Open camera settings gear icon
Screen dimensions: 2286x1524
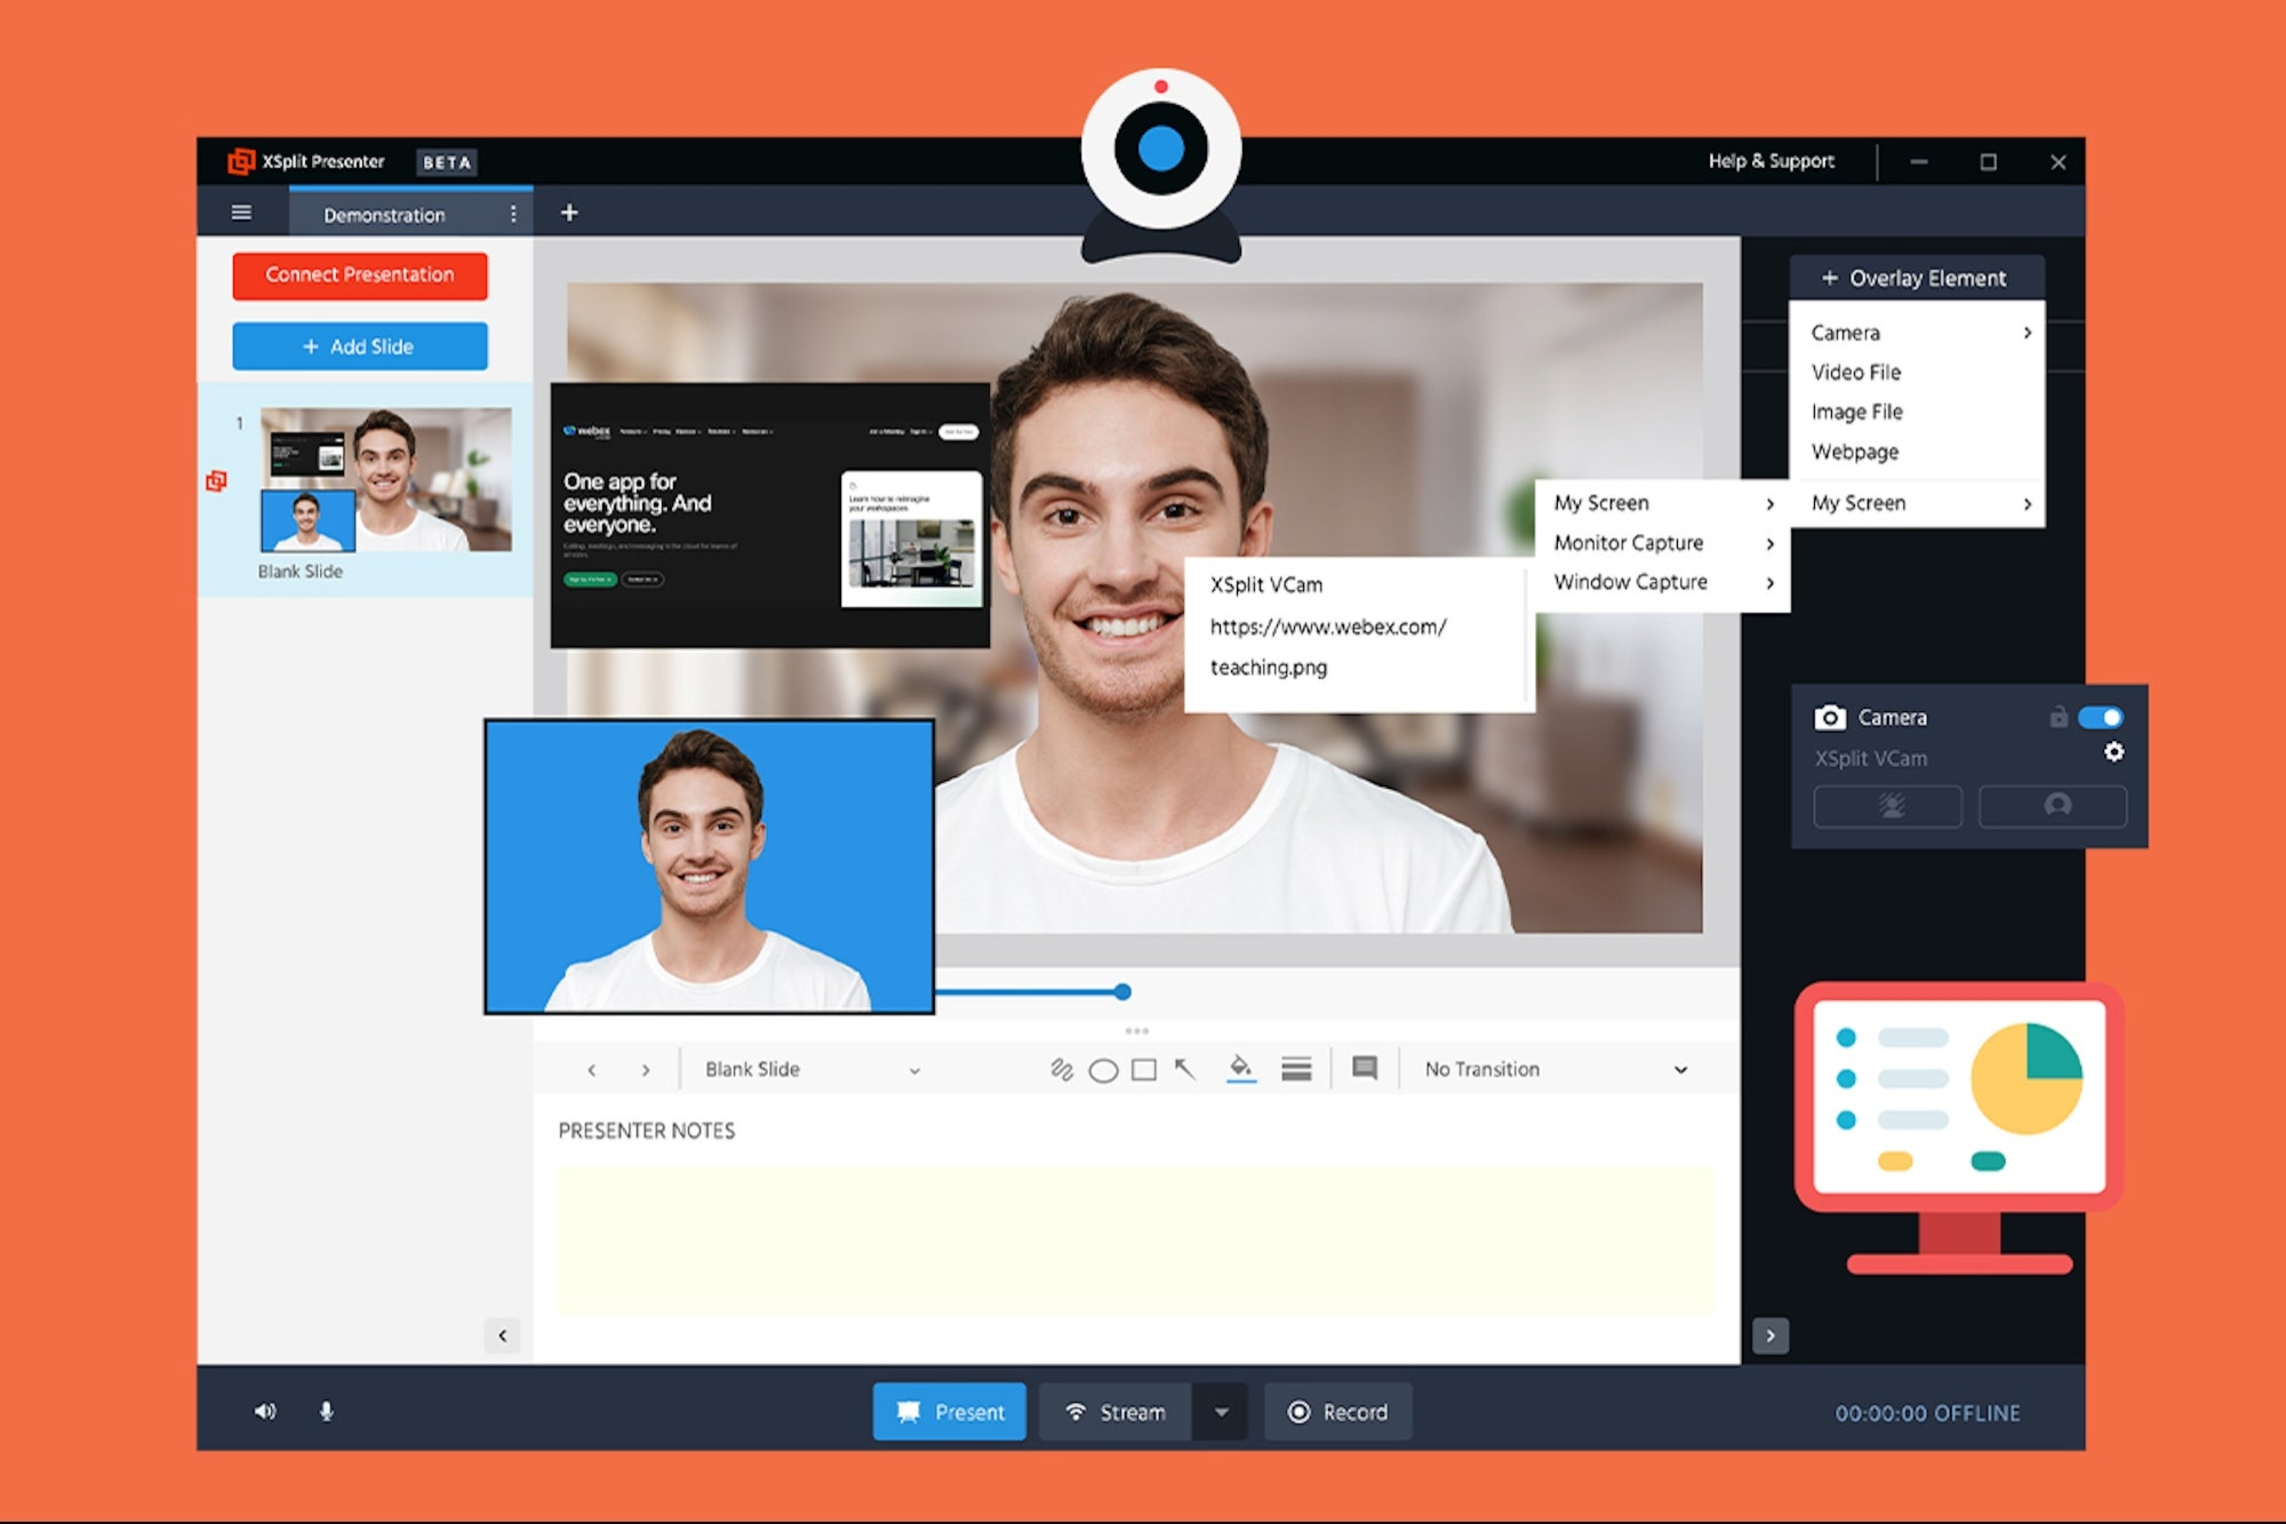tap(2113, 752)
